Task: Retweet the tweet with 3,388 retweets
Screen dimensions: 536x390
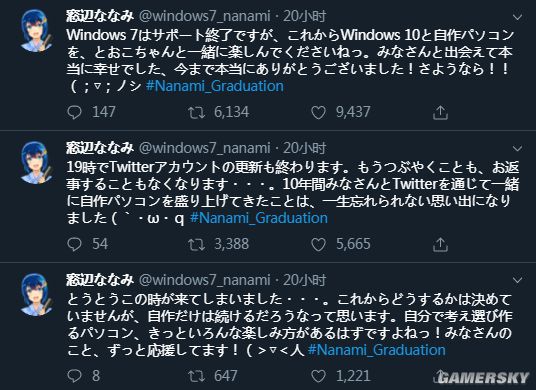Action: click(x=197, y=244)
